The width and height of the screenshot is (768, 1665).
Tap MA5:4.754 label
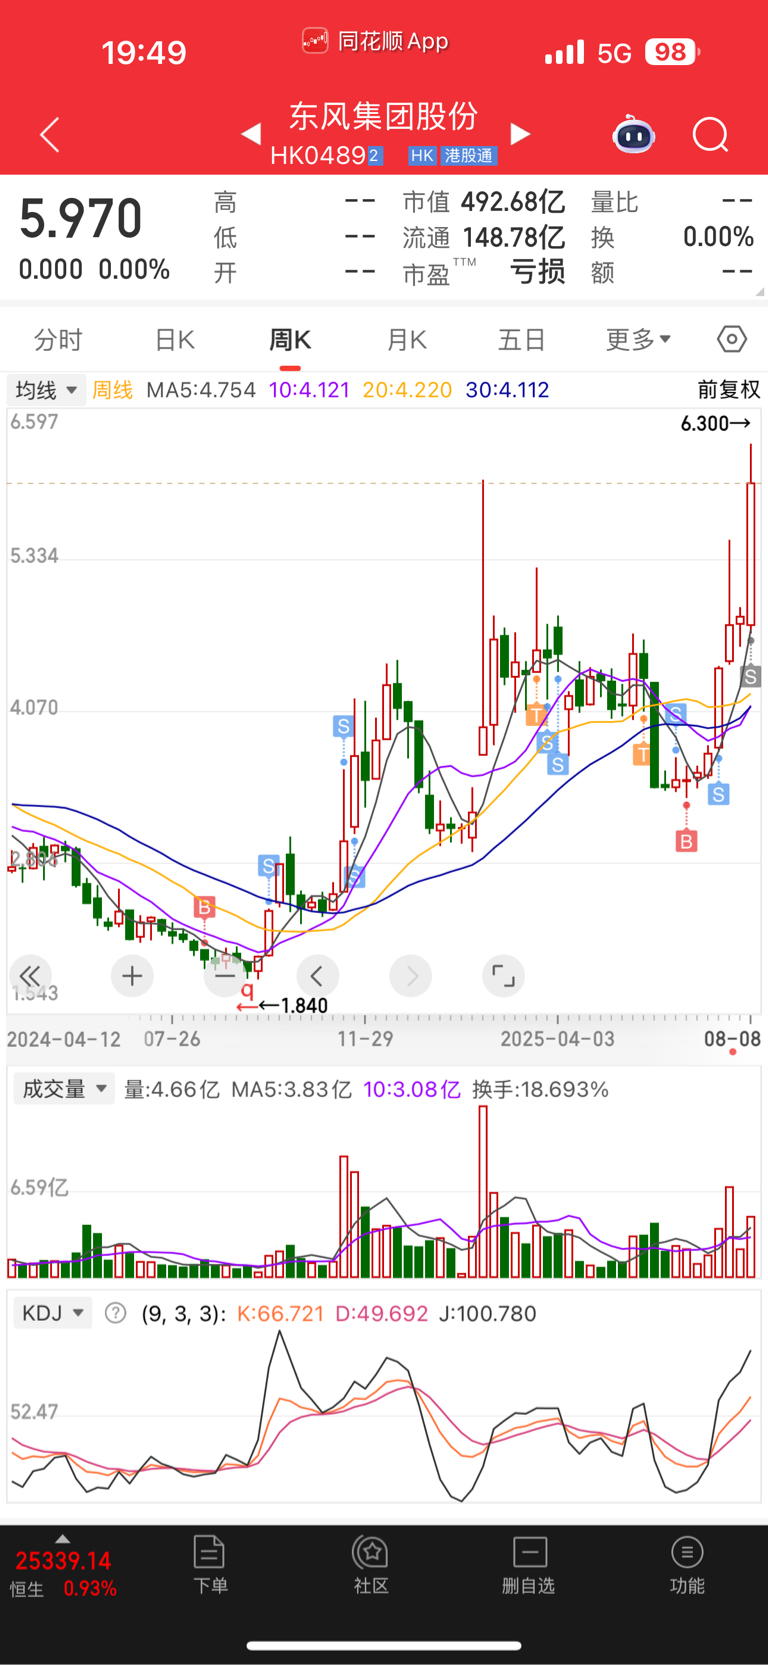click(x=201, y=390)
